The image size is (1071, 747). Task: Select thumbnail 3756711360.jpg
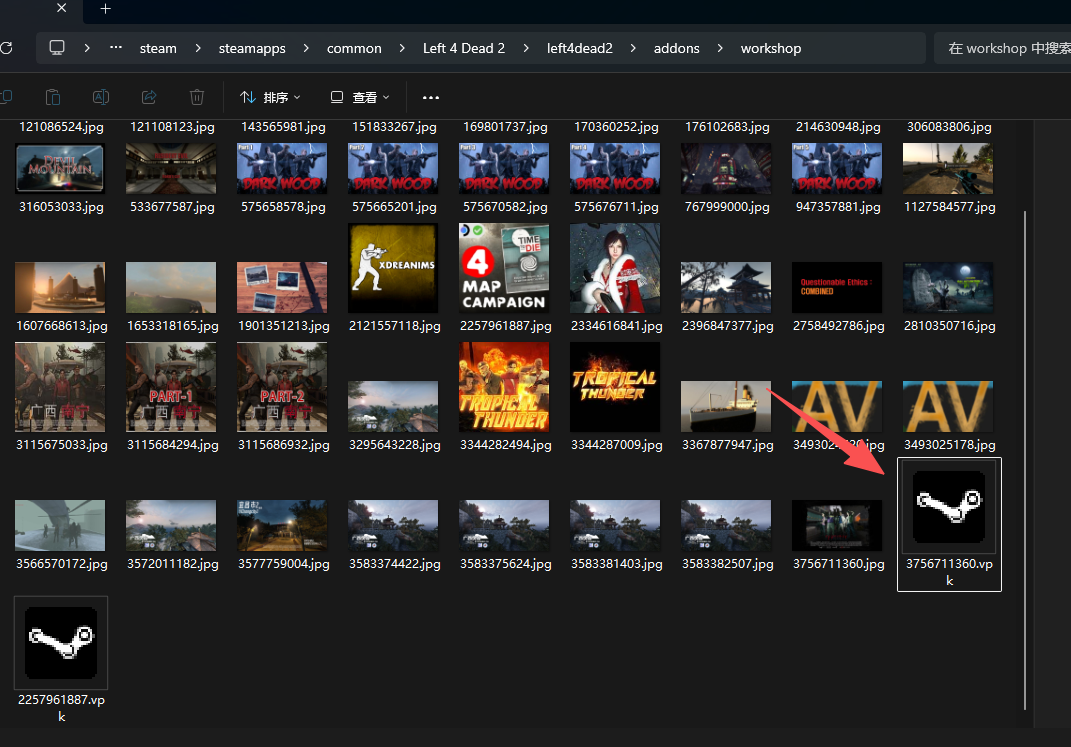coord(837,525)
